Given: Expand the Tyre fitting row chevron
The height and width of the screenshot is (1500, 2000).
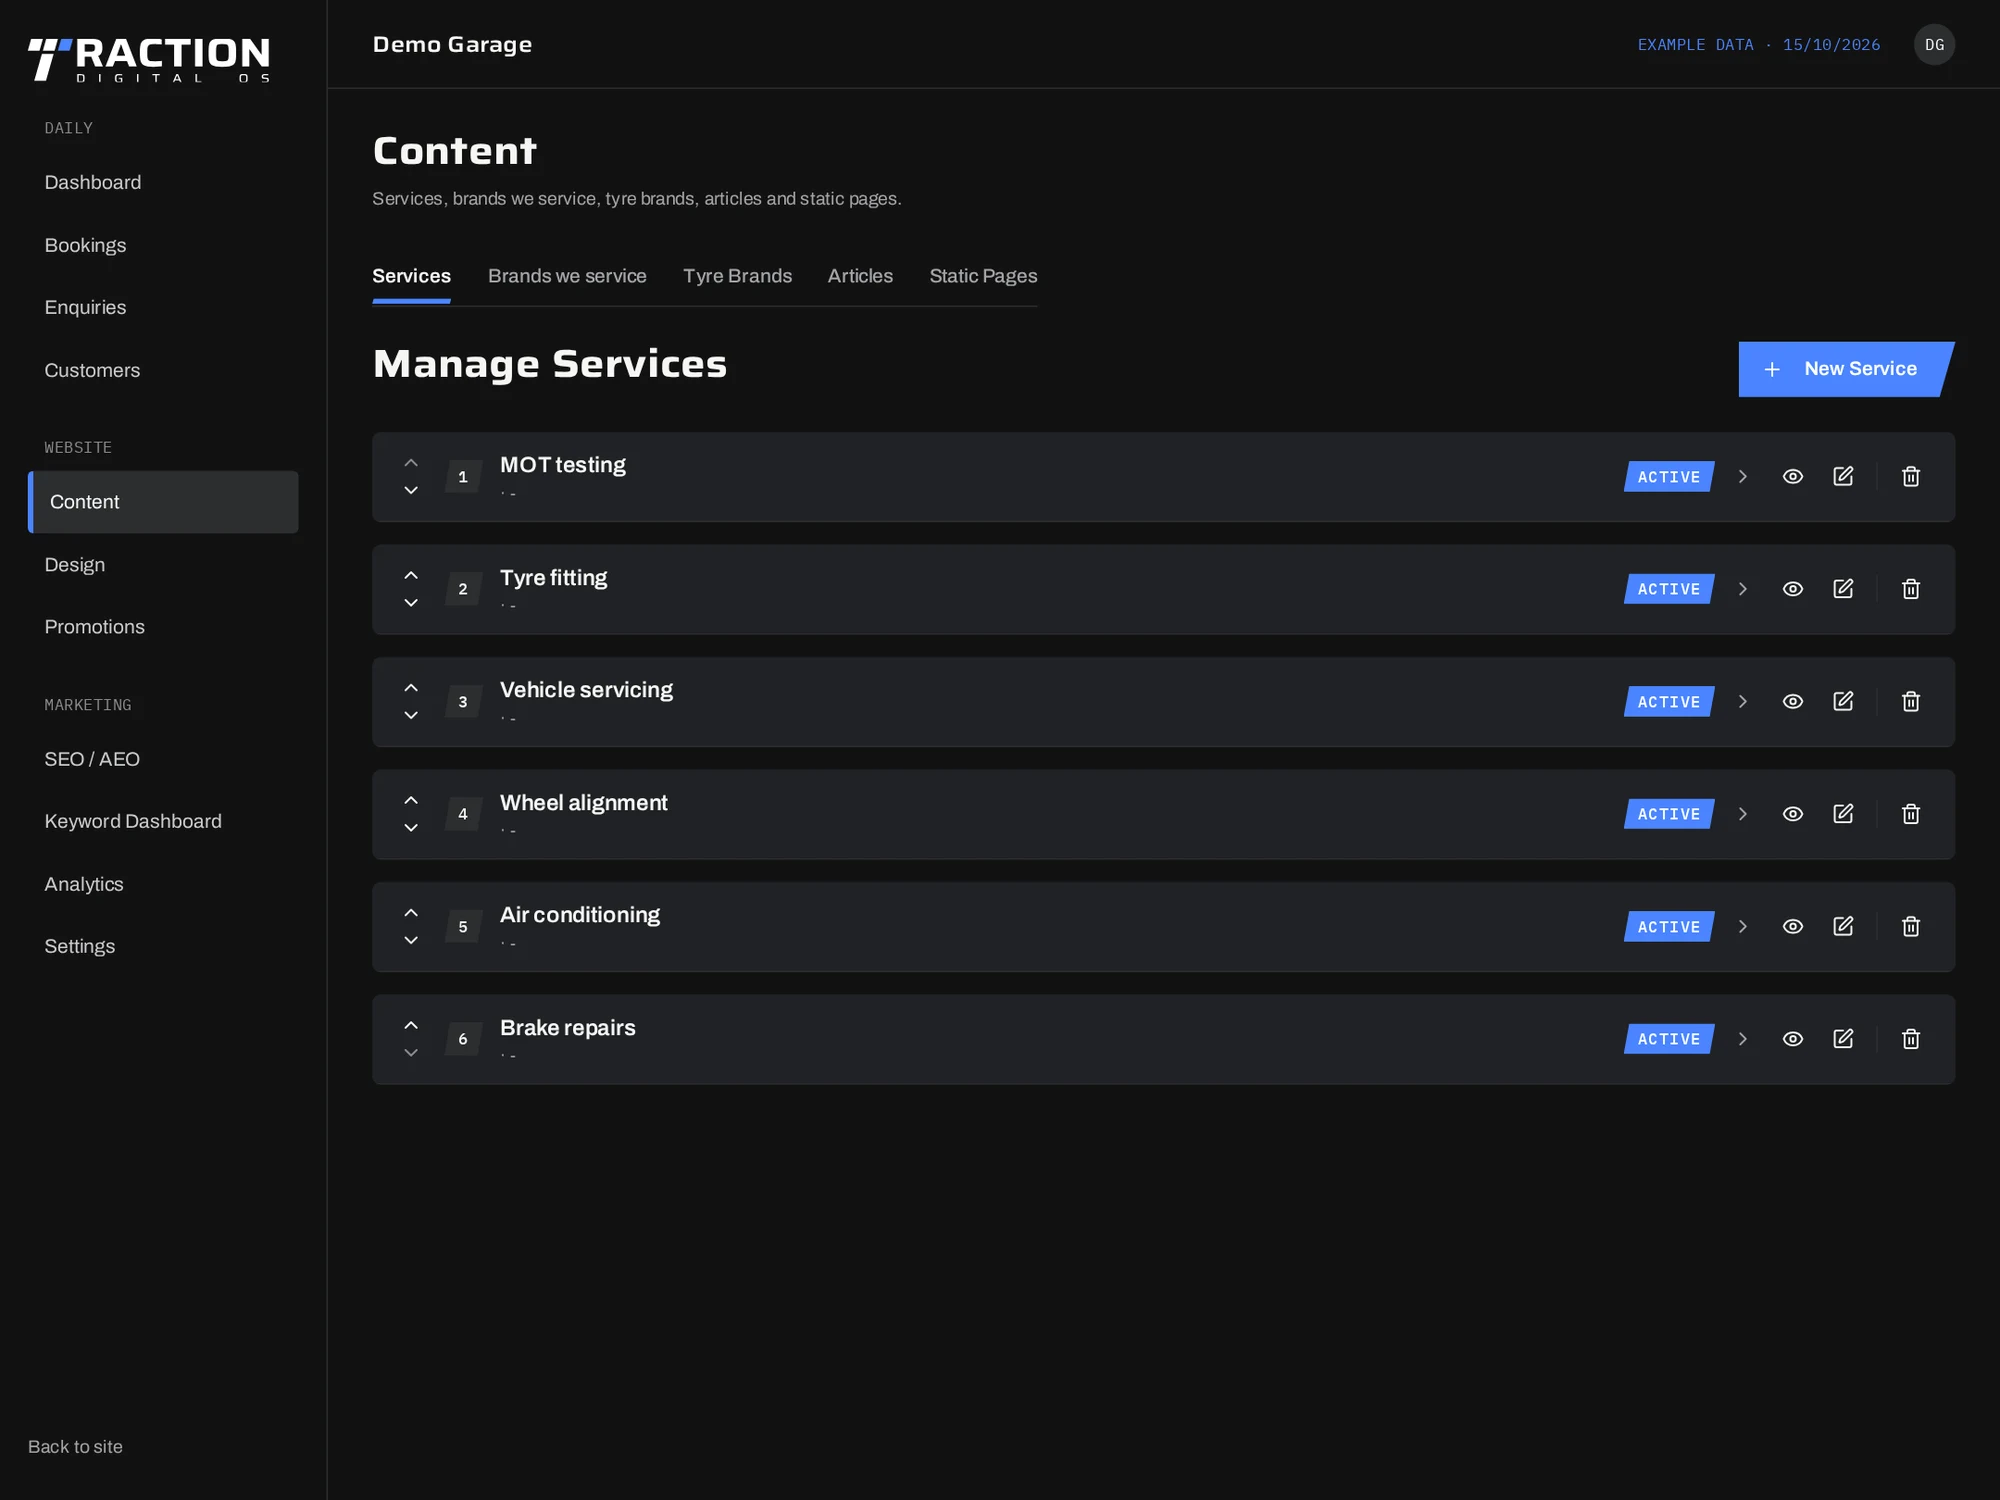Looking at the screenshot, I should 1743,589.
